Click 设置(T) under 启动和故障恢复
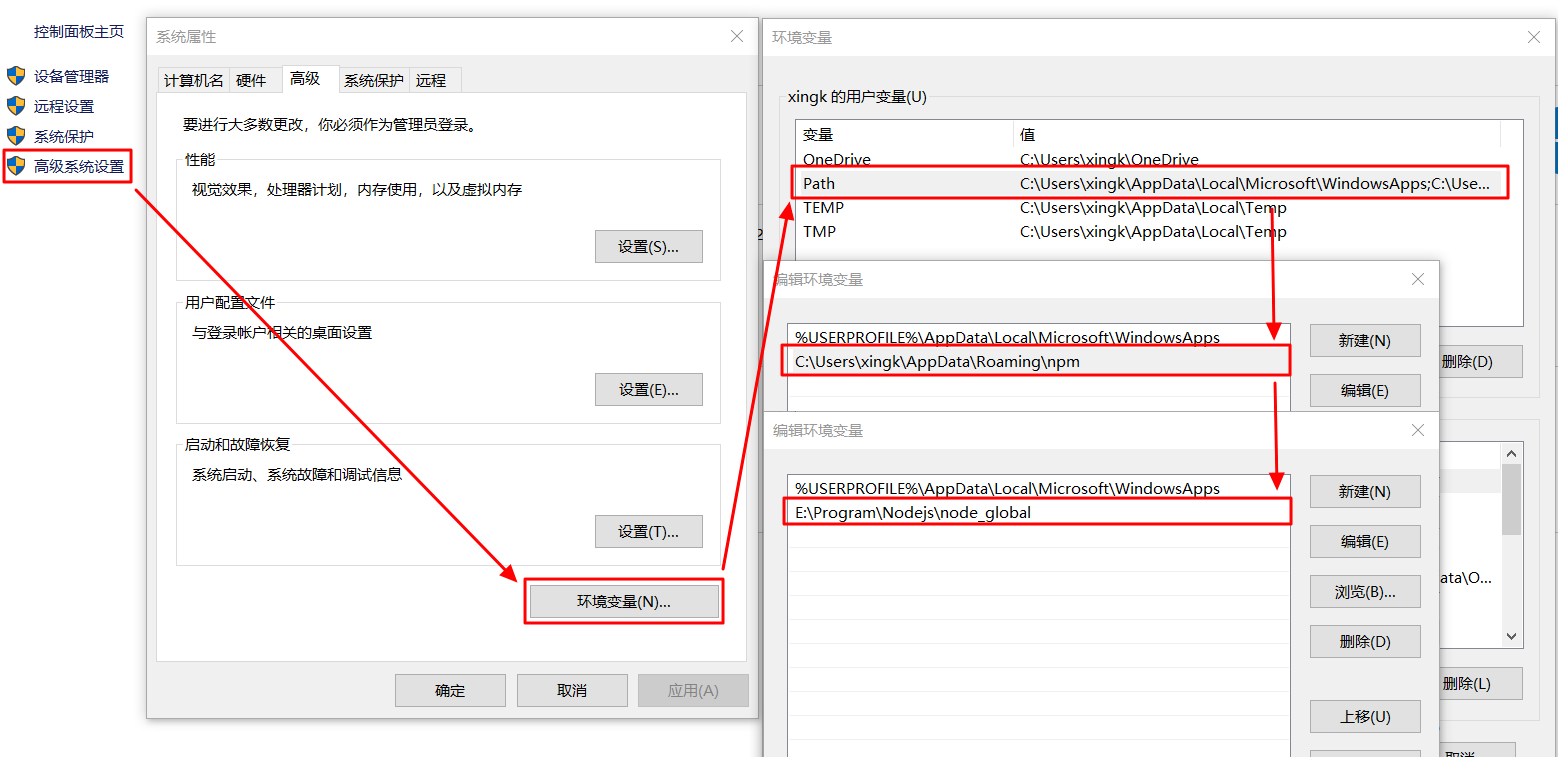1558x757 pixels. (648, 531)
